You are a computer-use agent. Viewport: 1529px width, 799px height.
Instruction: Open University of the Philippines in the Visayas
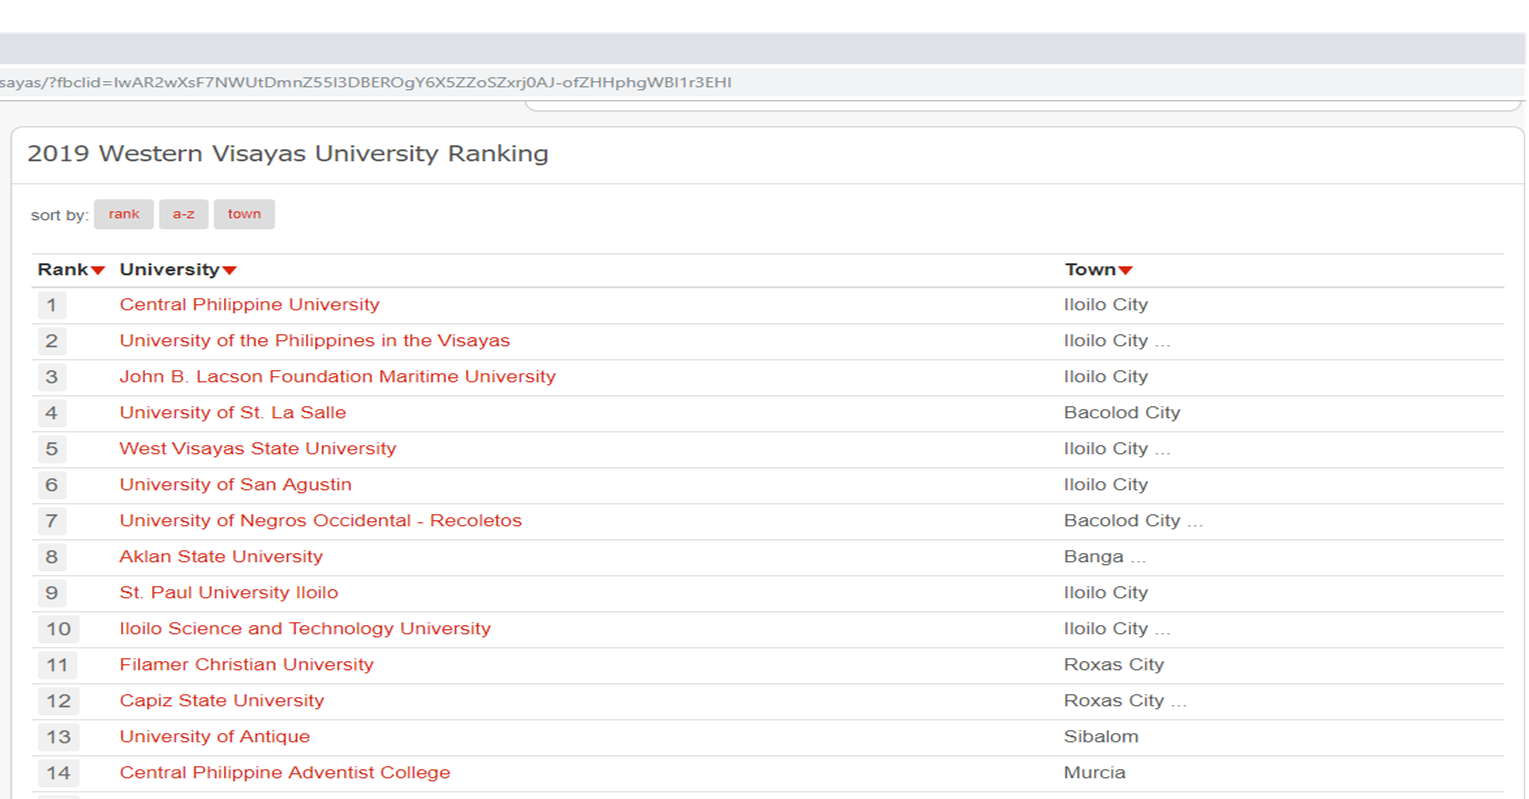point(314,341)
